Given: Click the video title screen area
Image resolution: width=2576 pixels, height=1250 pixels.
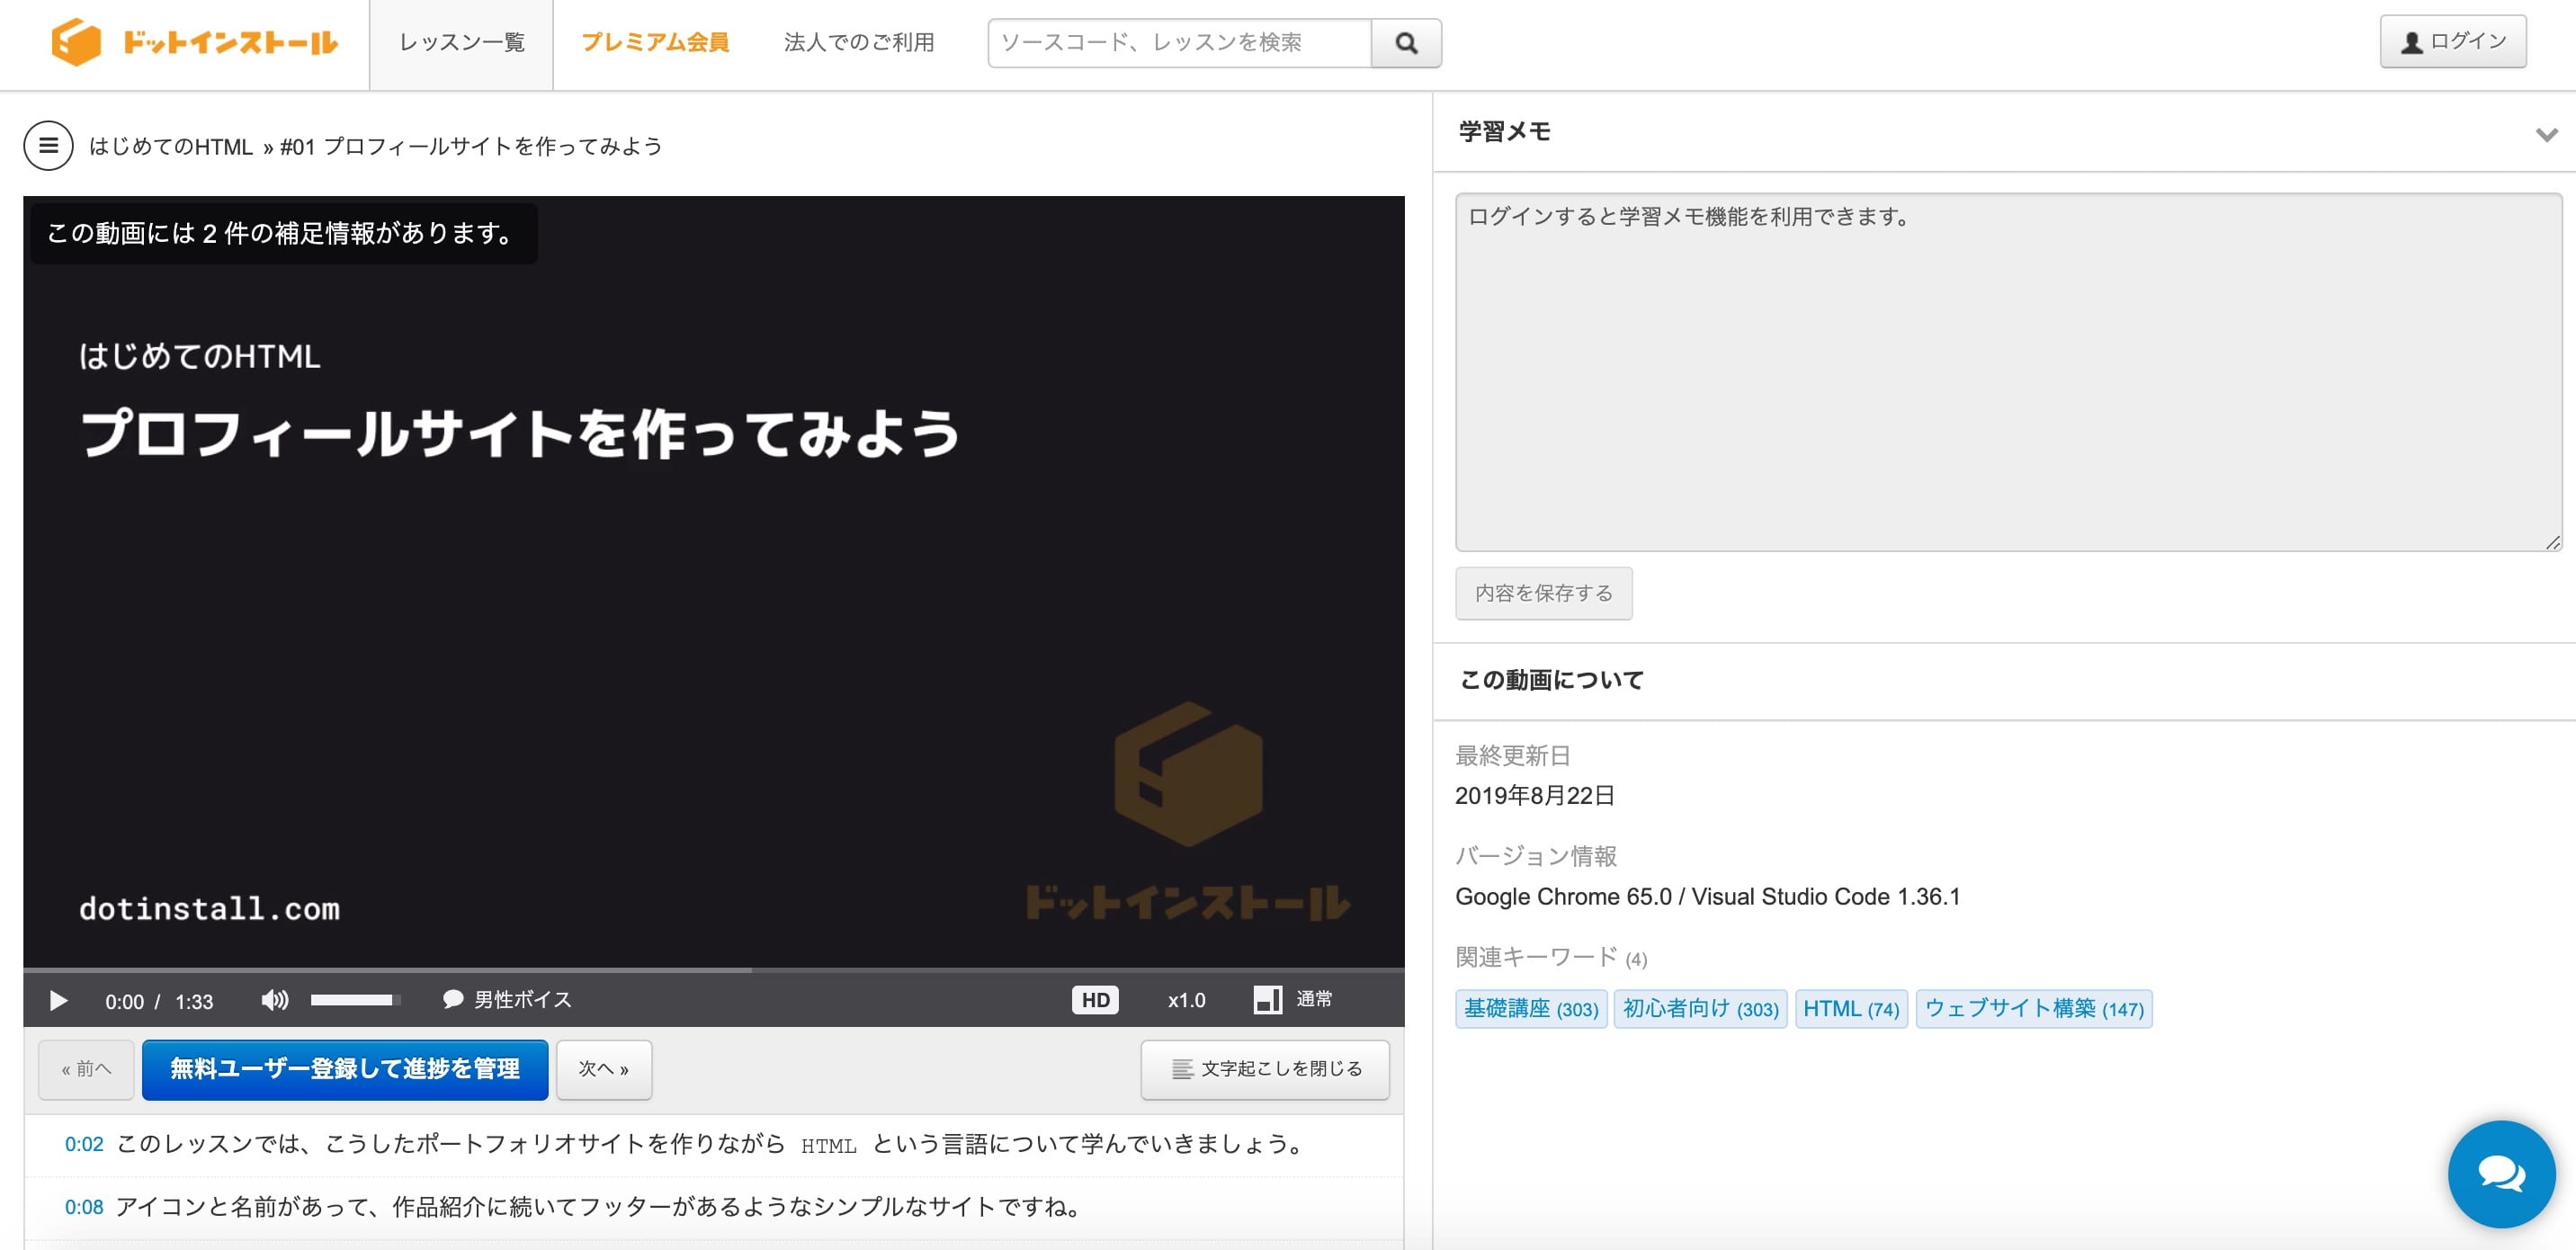Looking at the screenshot, I should tap(714, 580).
